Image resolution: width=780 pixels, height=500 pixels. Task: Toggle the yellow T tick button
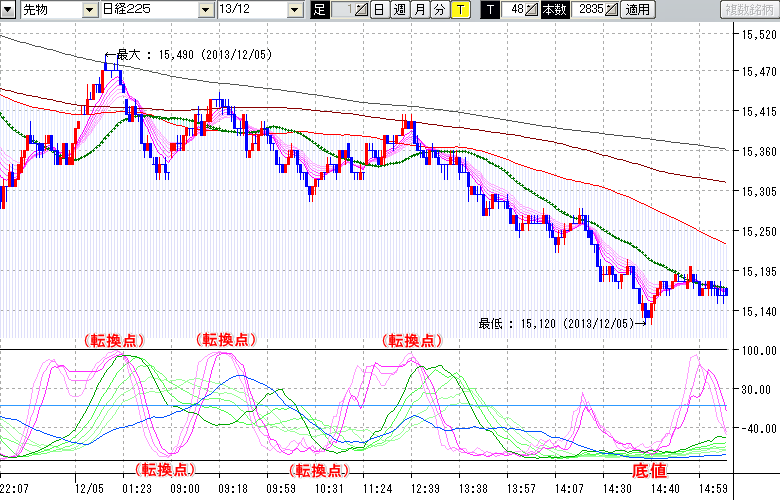point(459,10)
